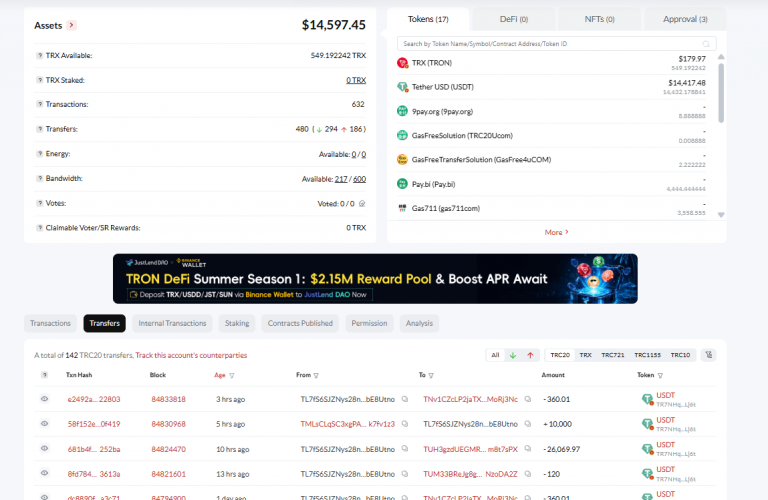Click Track this account's counterparties link
The height and width of the screenshot is (500, 768).
click(x=192, y=355)
